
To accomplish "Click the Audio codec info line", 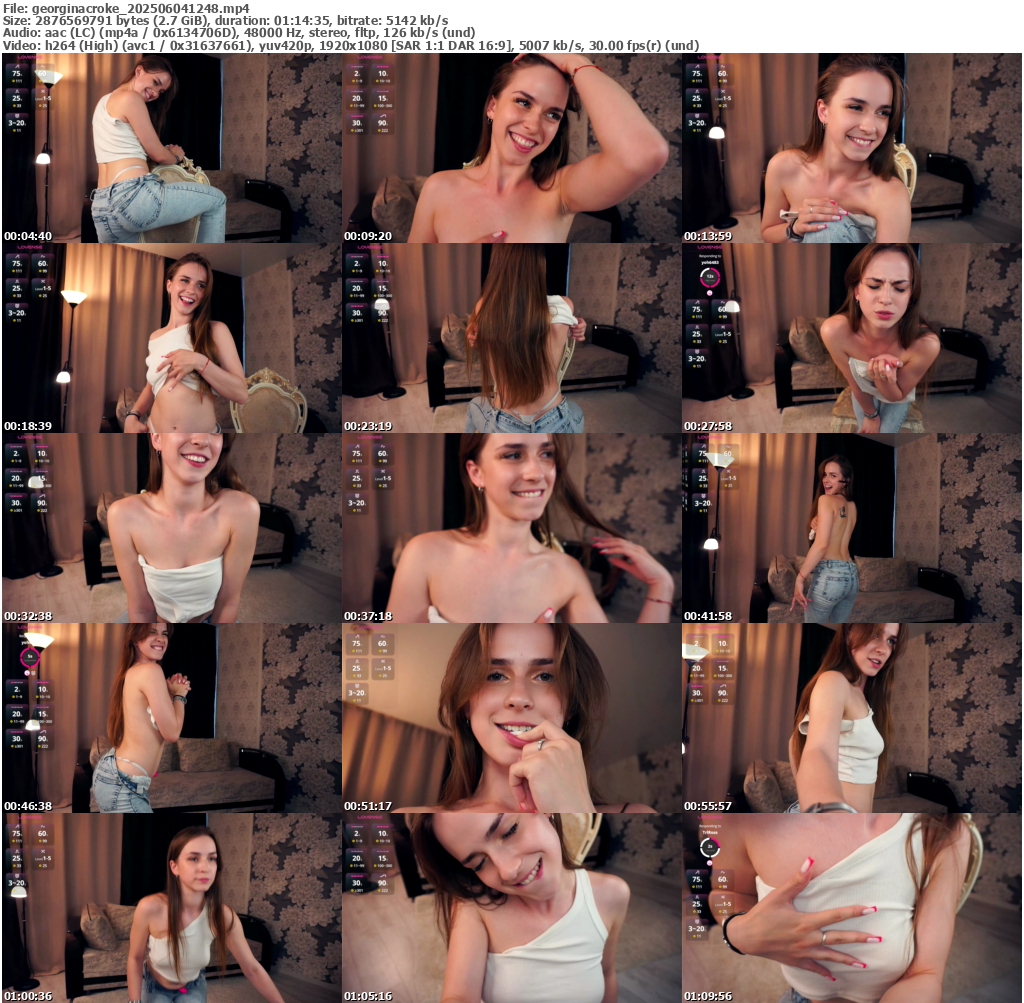I will [238, 32].
